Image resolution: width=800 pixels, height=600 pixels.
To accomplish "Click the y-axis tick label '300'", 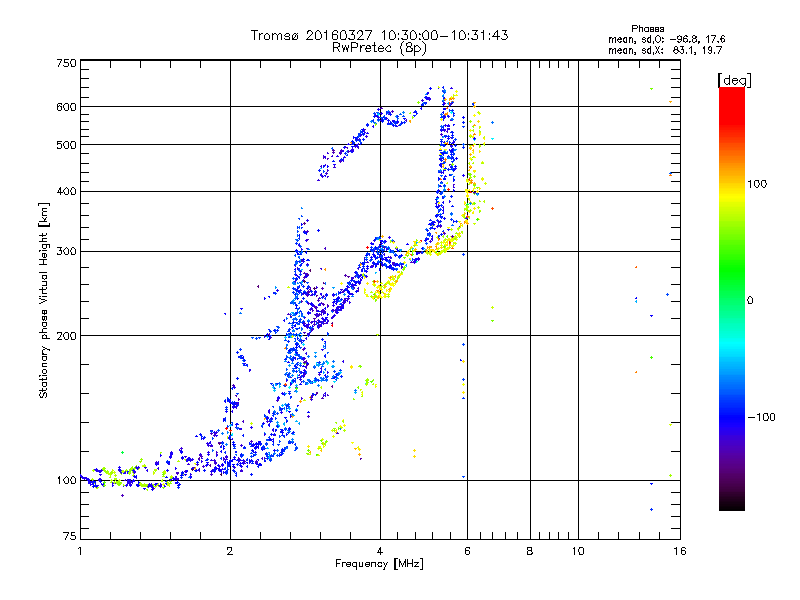I will click(66, 251).
